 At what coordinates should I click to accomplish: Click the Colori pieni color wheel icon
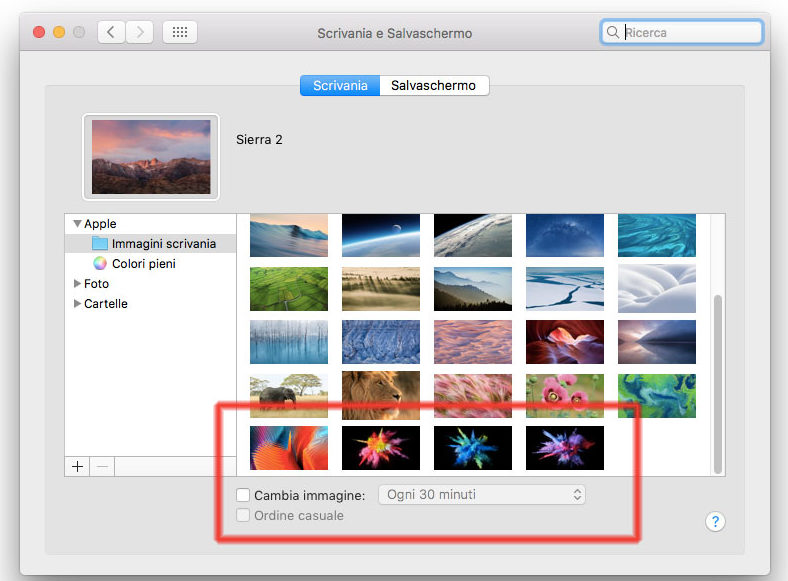[x=100, y=263]
